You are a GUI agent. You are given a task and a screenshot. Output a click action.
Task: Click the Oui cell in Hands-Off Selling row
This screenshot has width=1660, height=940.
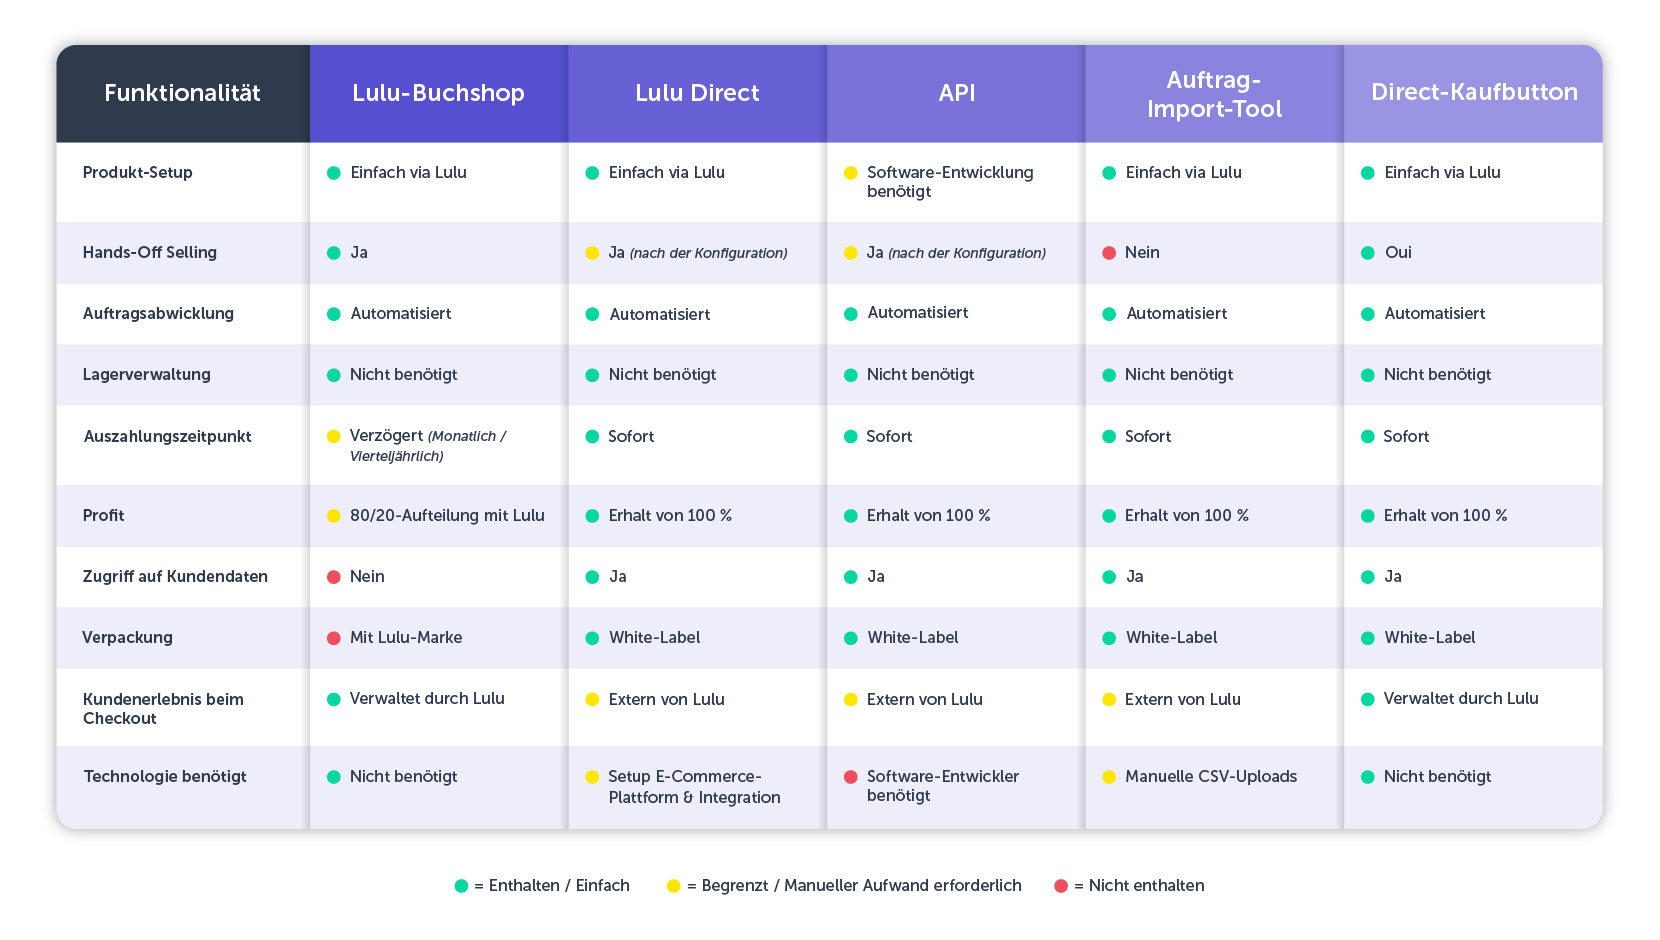click(1398, 252)
